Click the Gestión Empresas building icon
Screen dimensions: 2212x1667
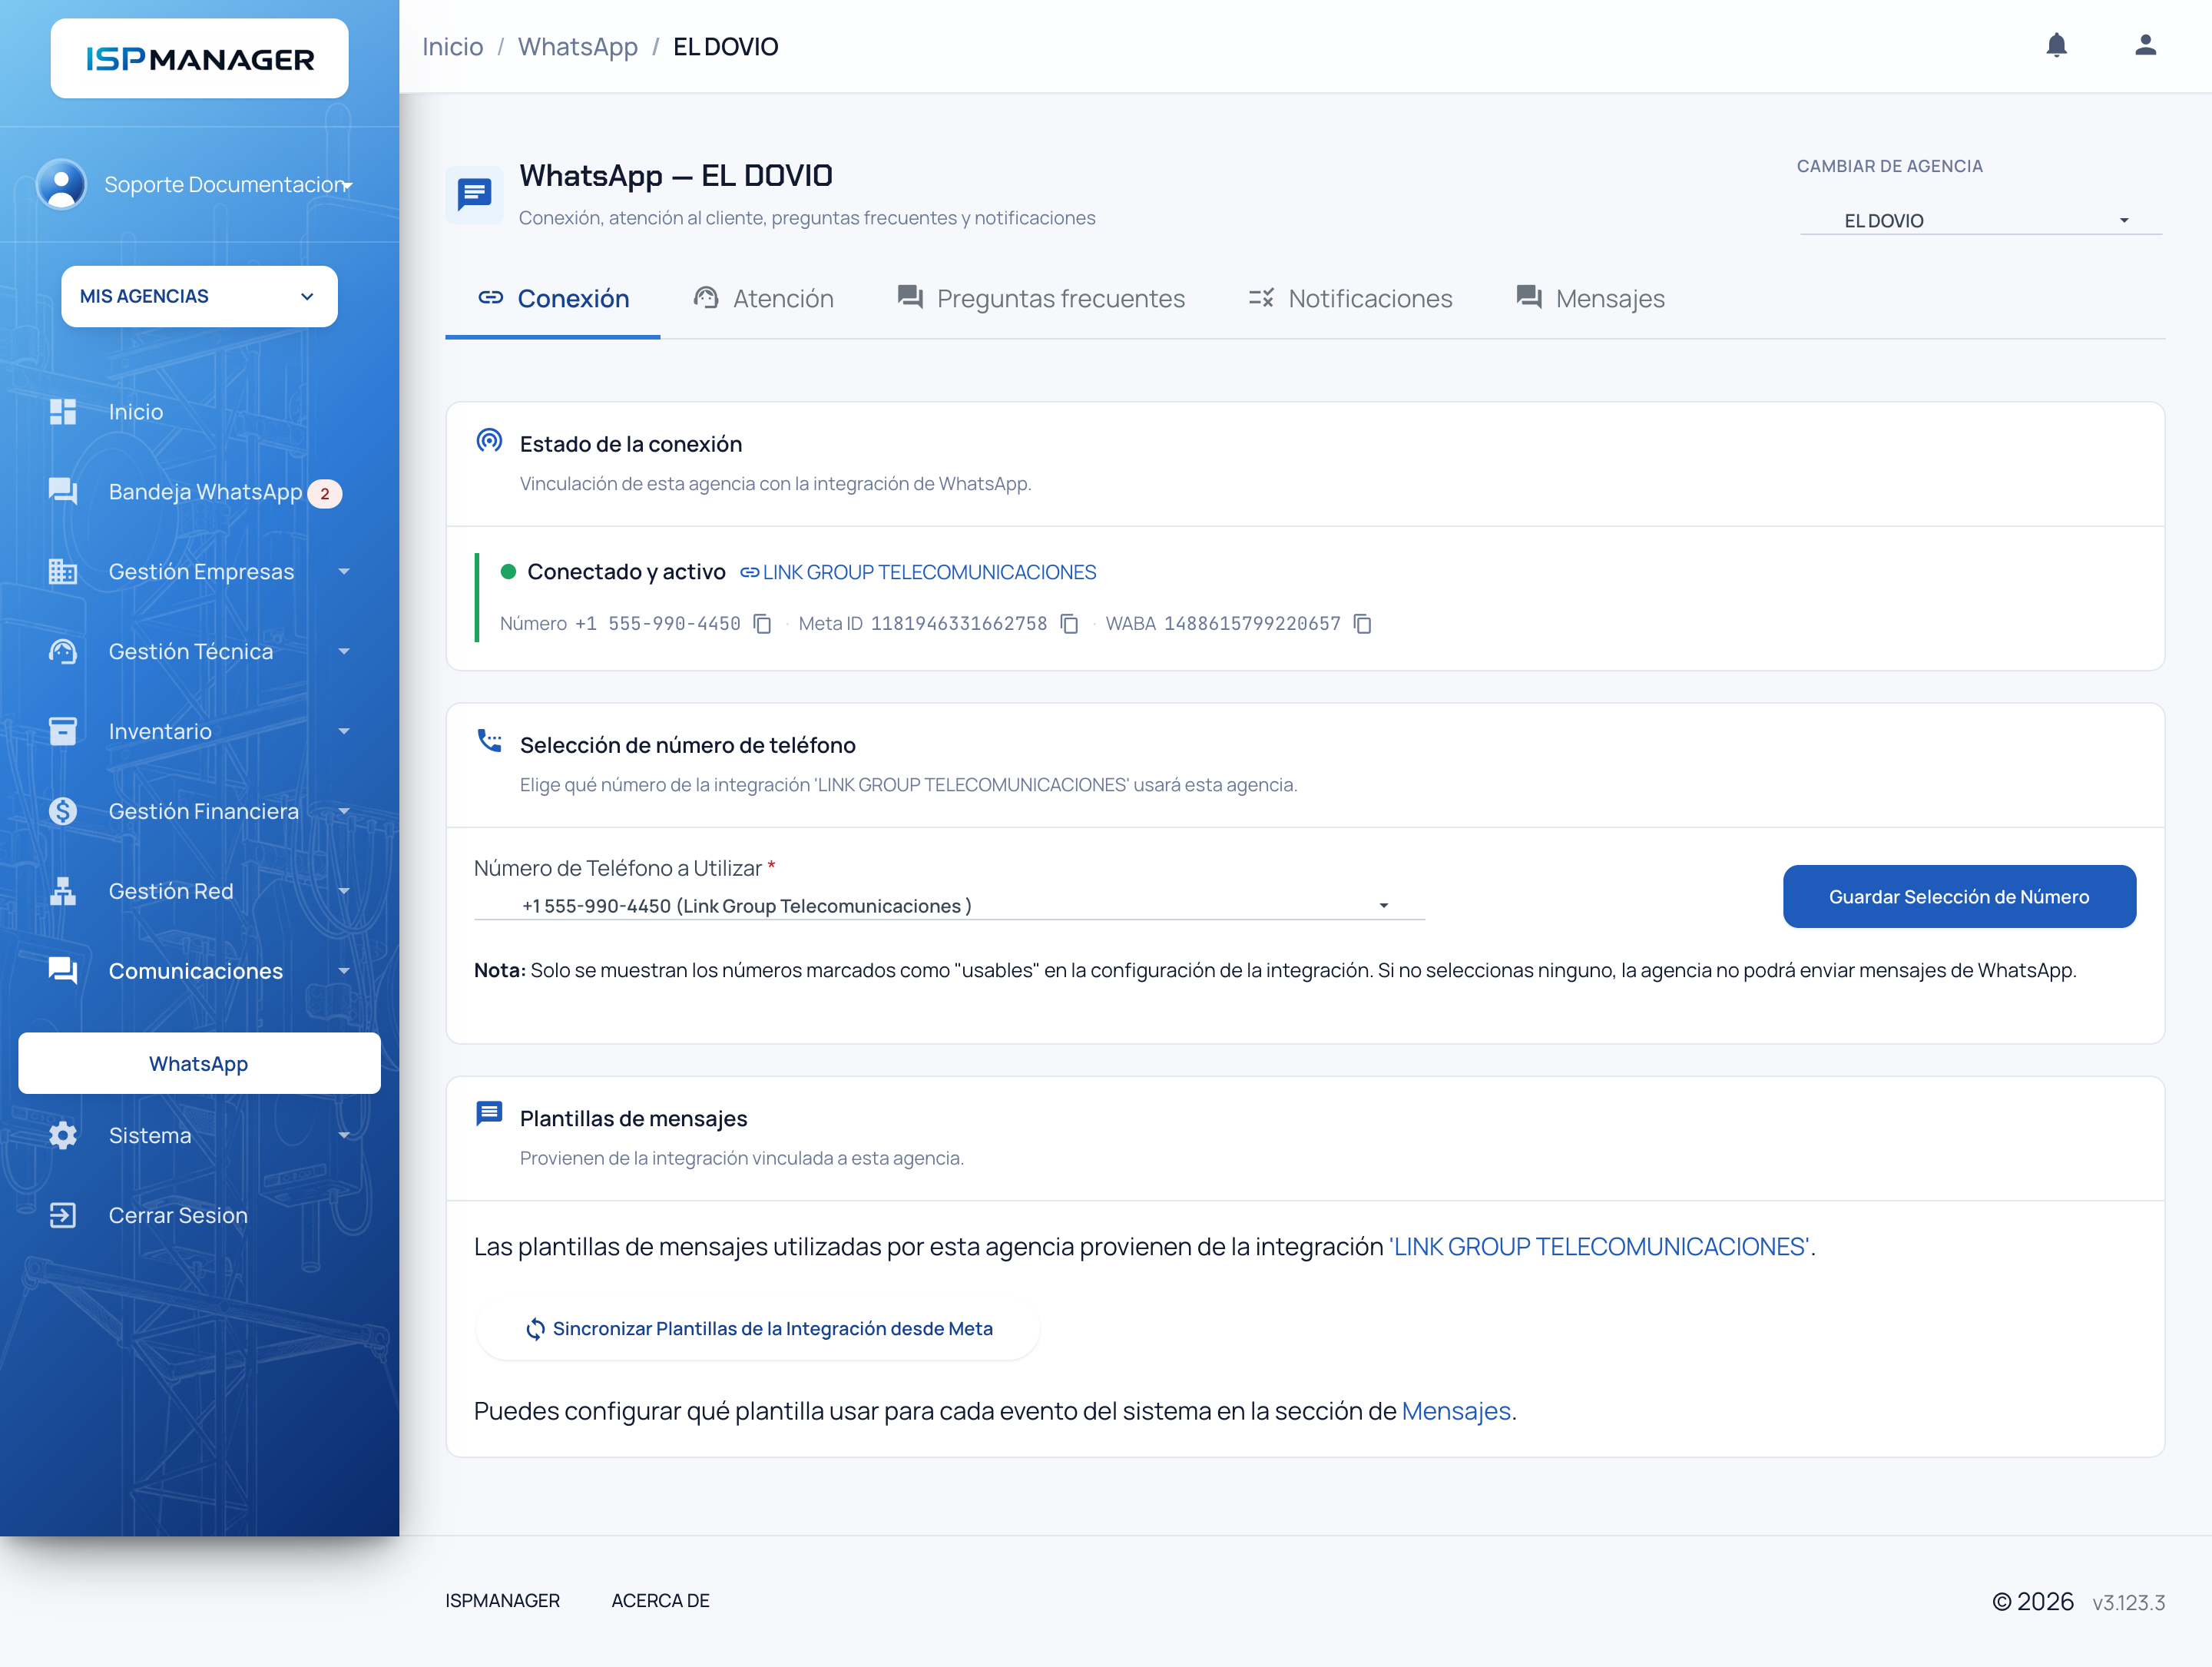[x=63, y=572]
